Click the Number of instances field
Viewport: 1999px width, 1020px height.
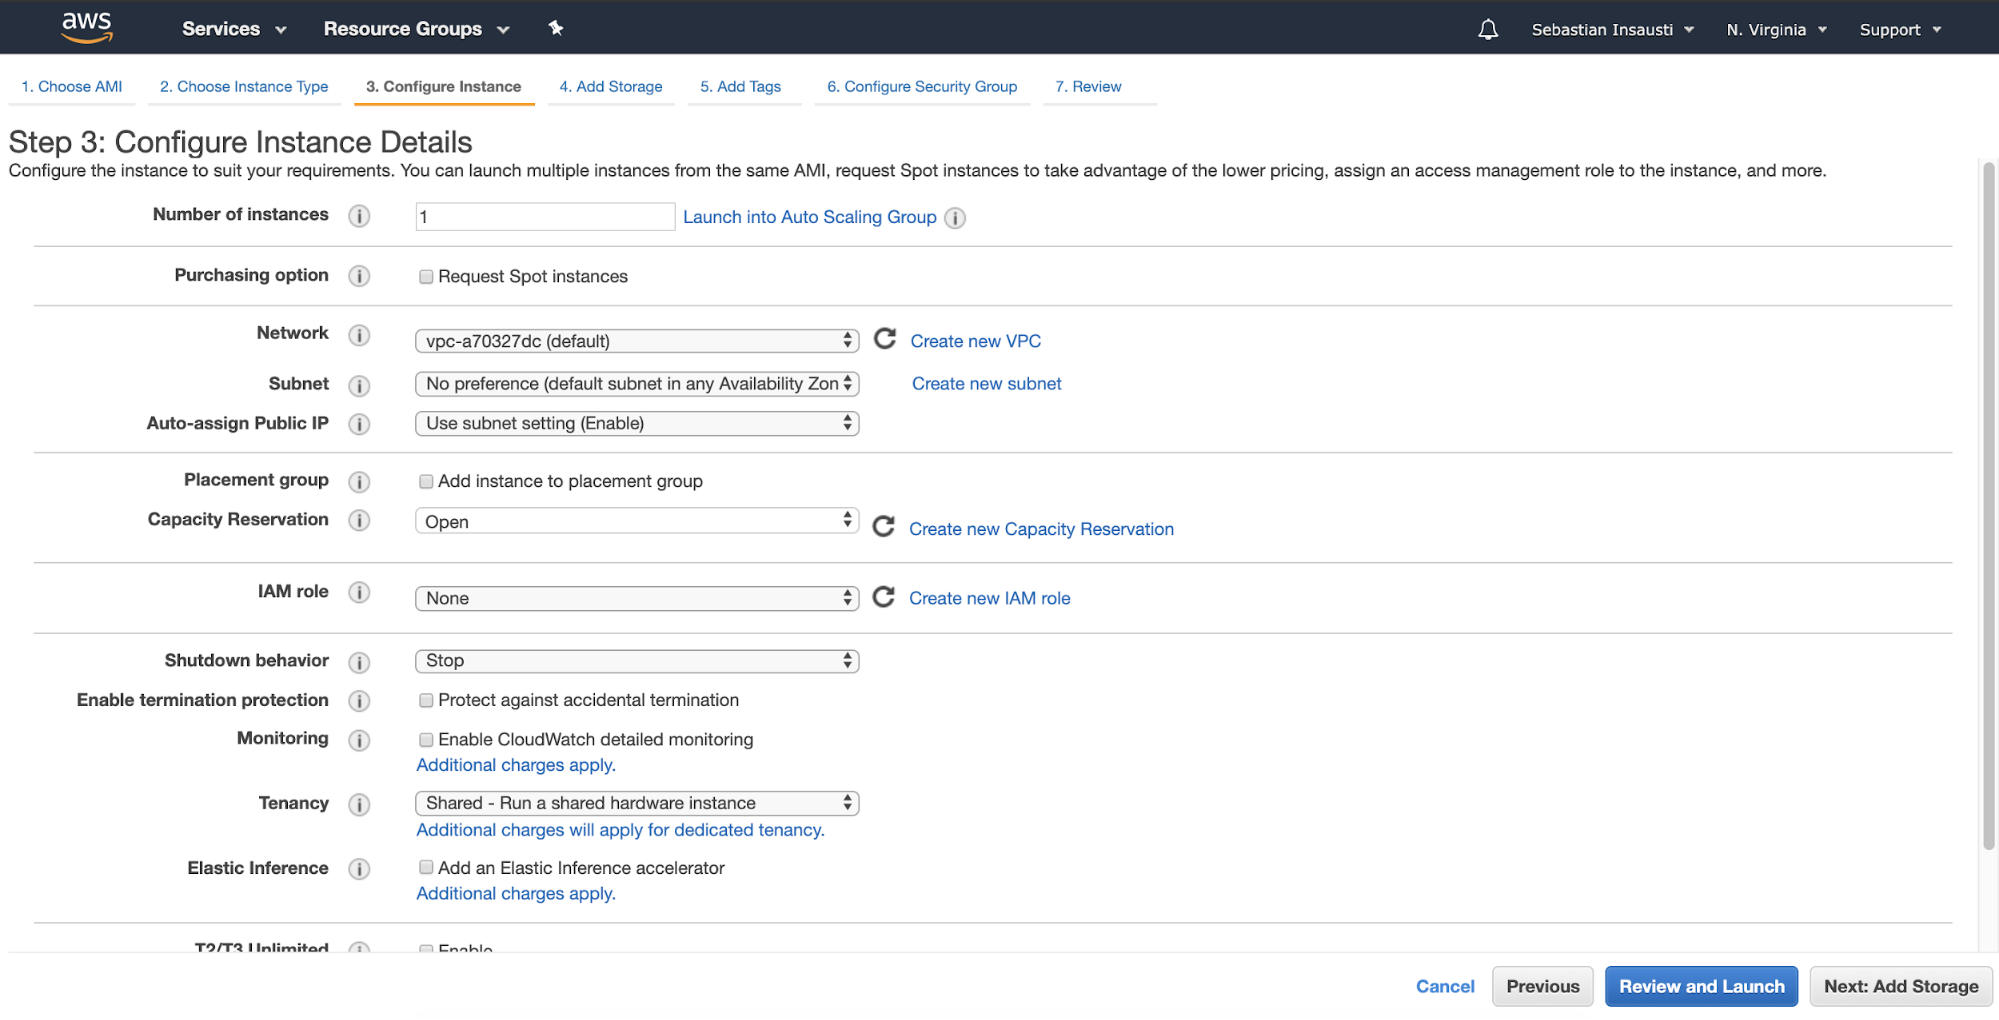pos(545,217)
